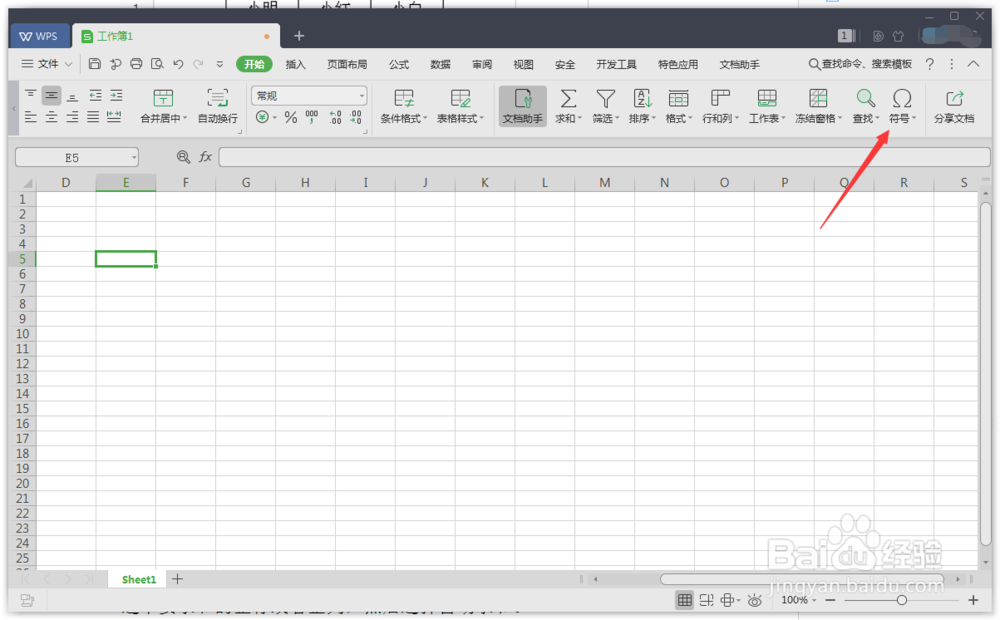Open help with question mark button
Screen dimensions: 1000x620
click(x=930, y=64)
